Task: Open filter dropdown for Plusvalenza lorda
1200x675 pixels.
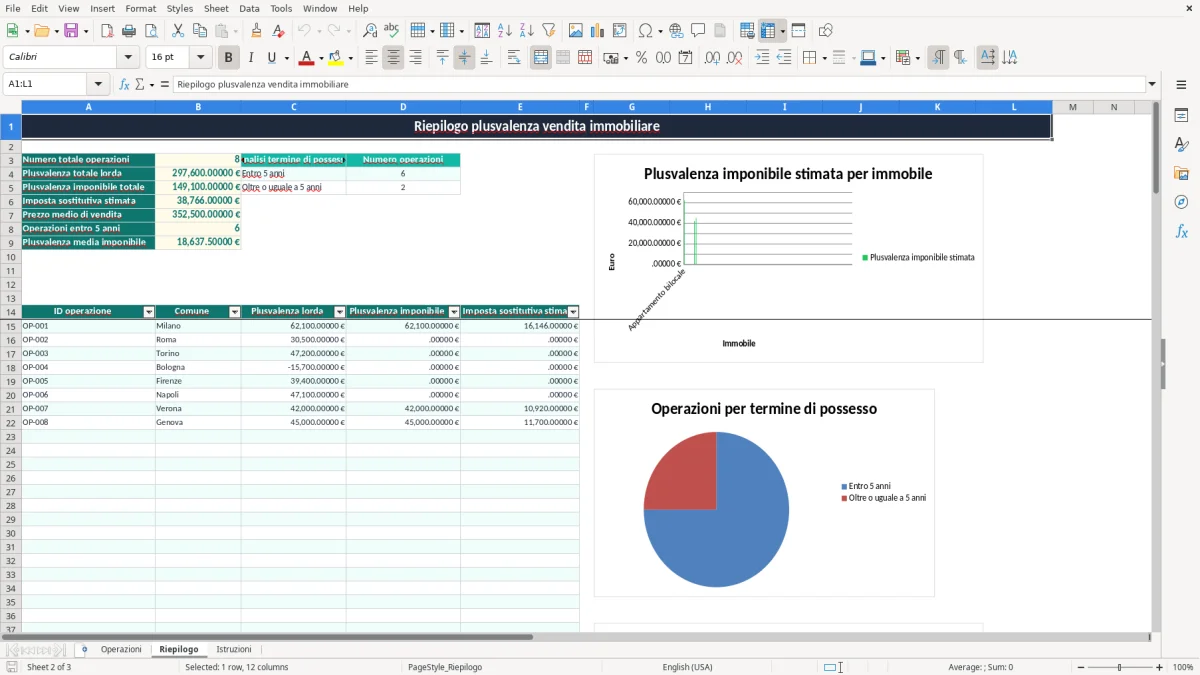Action: pos(340,312)
